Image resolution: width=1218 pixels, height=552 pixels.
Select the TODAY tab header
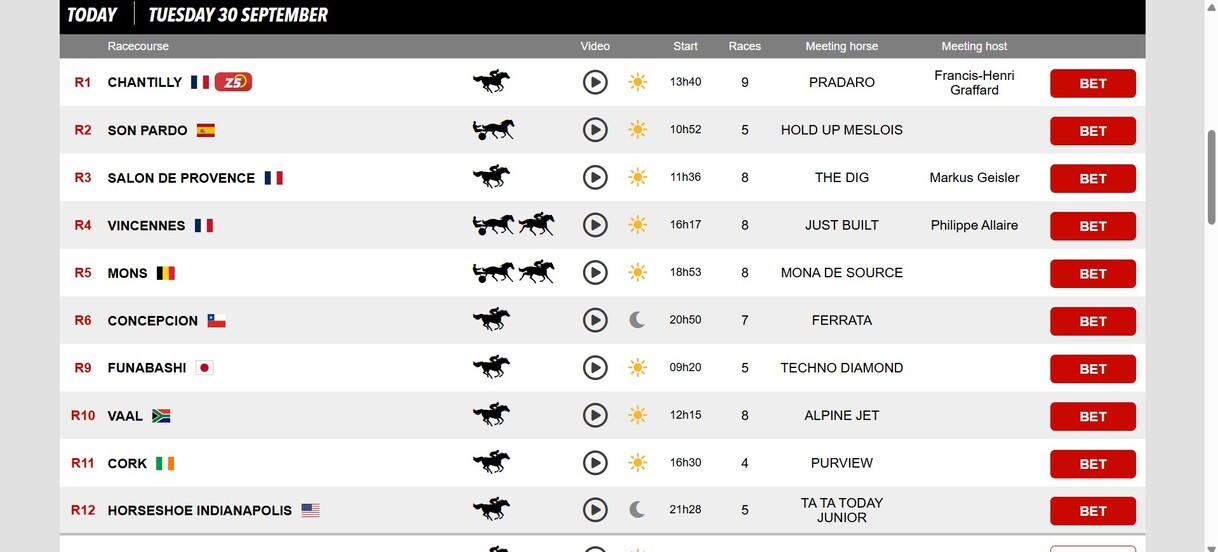(x=92, y=15)
